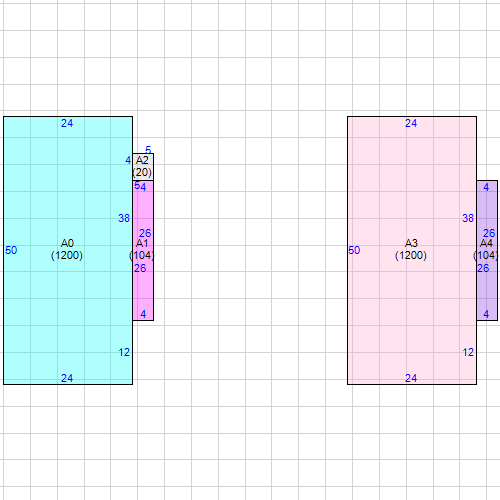Click the "50" label on A0's left edge
The height and width of the screenshot is (500, 500).
point(11,250)
